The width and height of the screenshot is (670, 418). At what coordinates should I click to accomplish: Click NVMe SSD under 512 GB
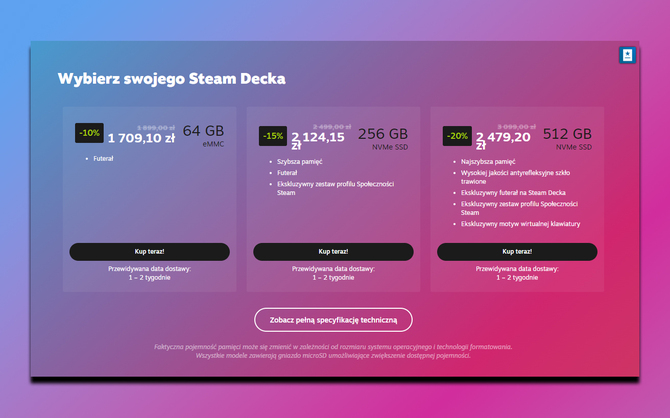[x=574, y=147]
